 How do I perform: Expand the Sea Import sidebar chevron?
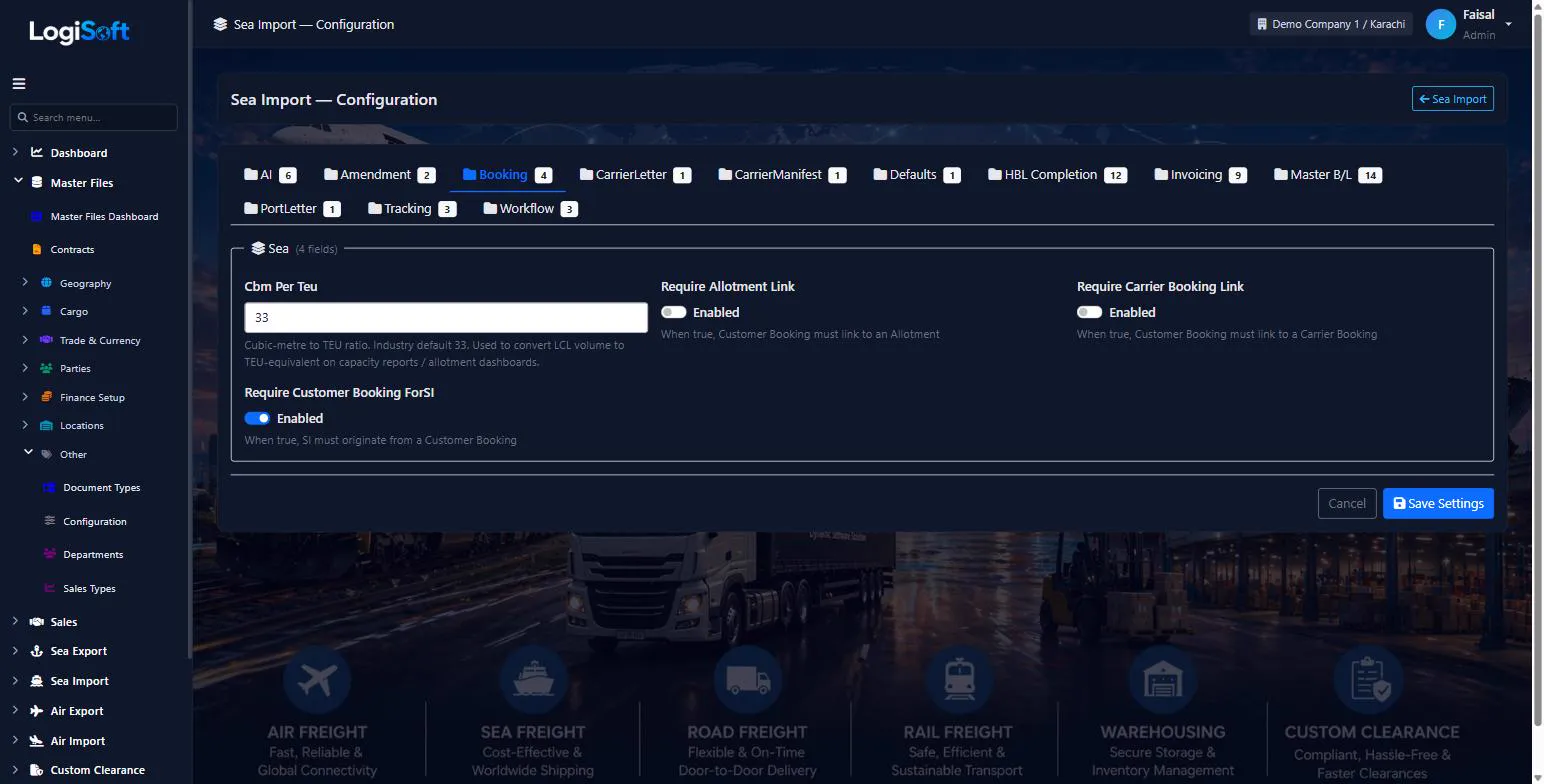click(15, 681)
